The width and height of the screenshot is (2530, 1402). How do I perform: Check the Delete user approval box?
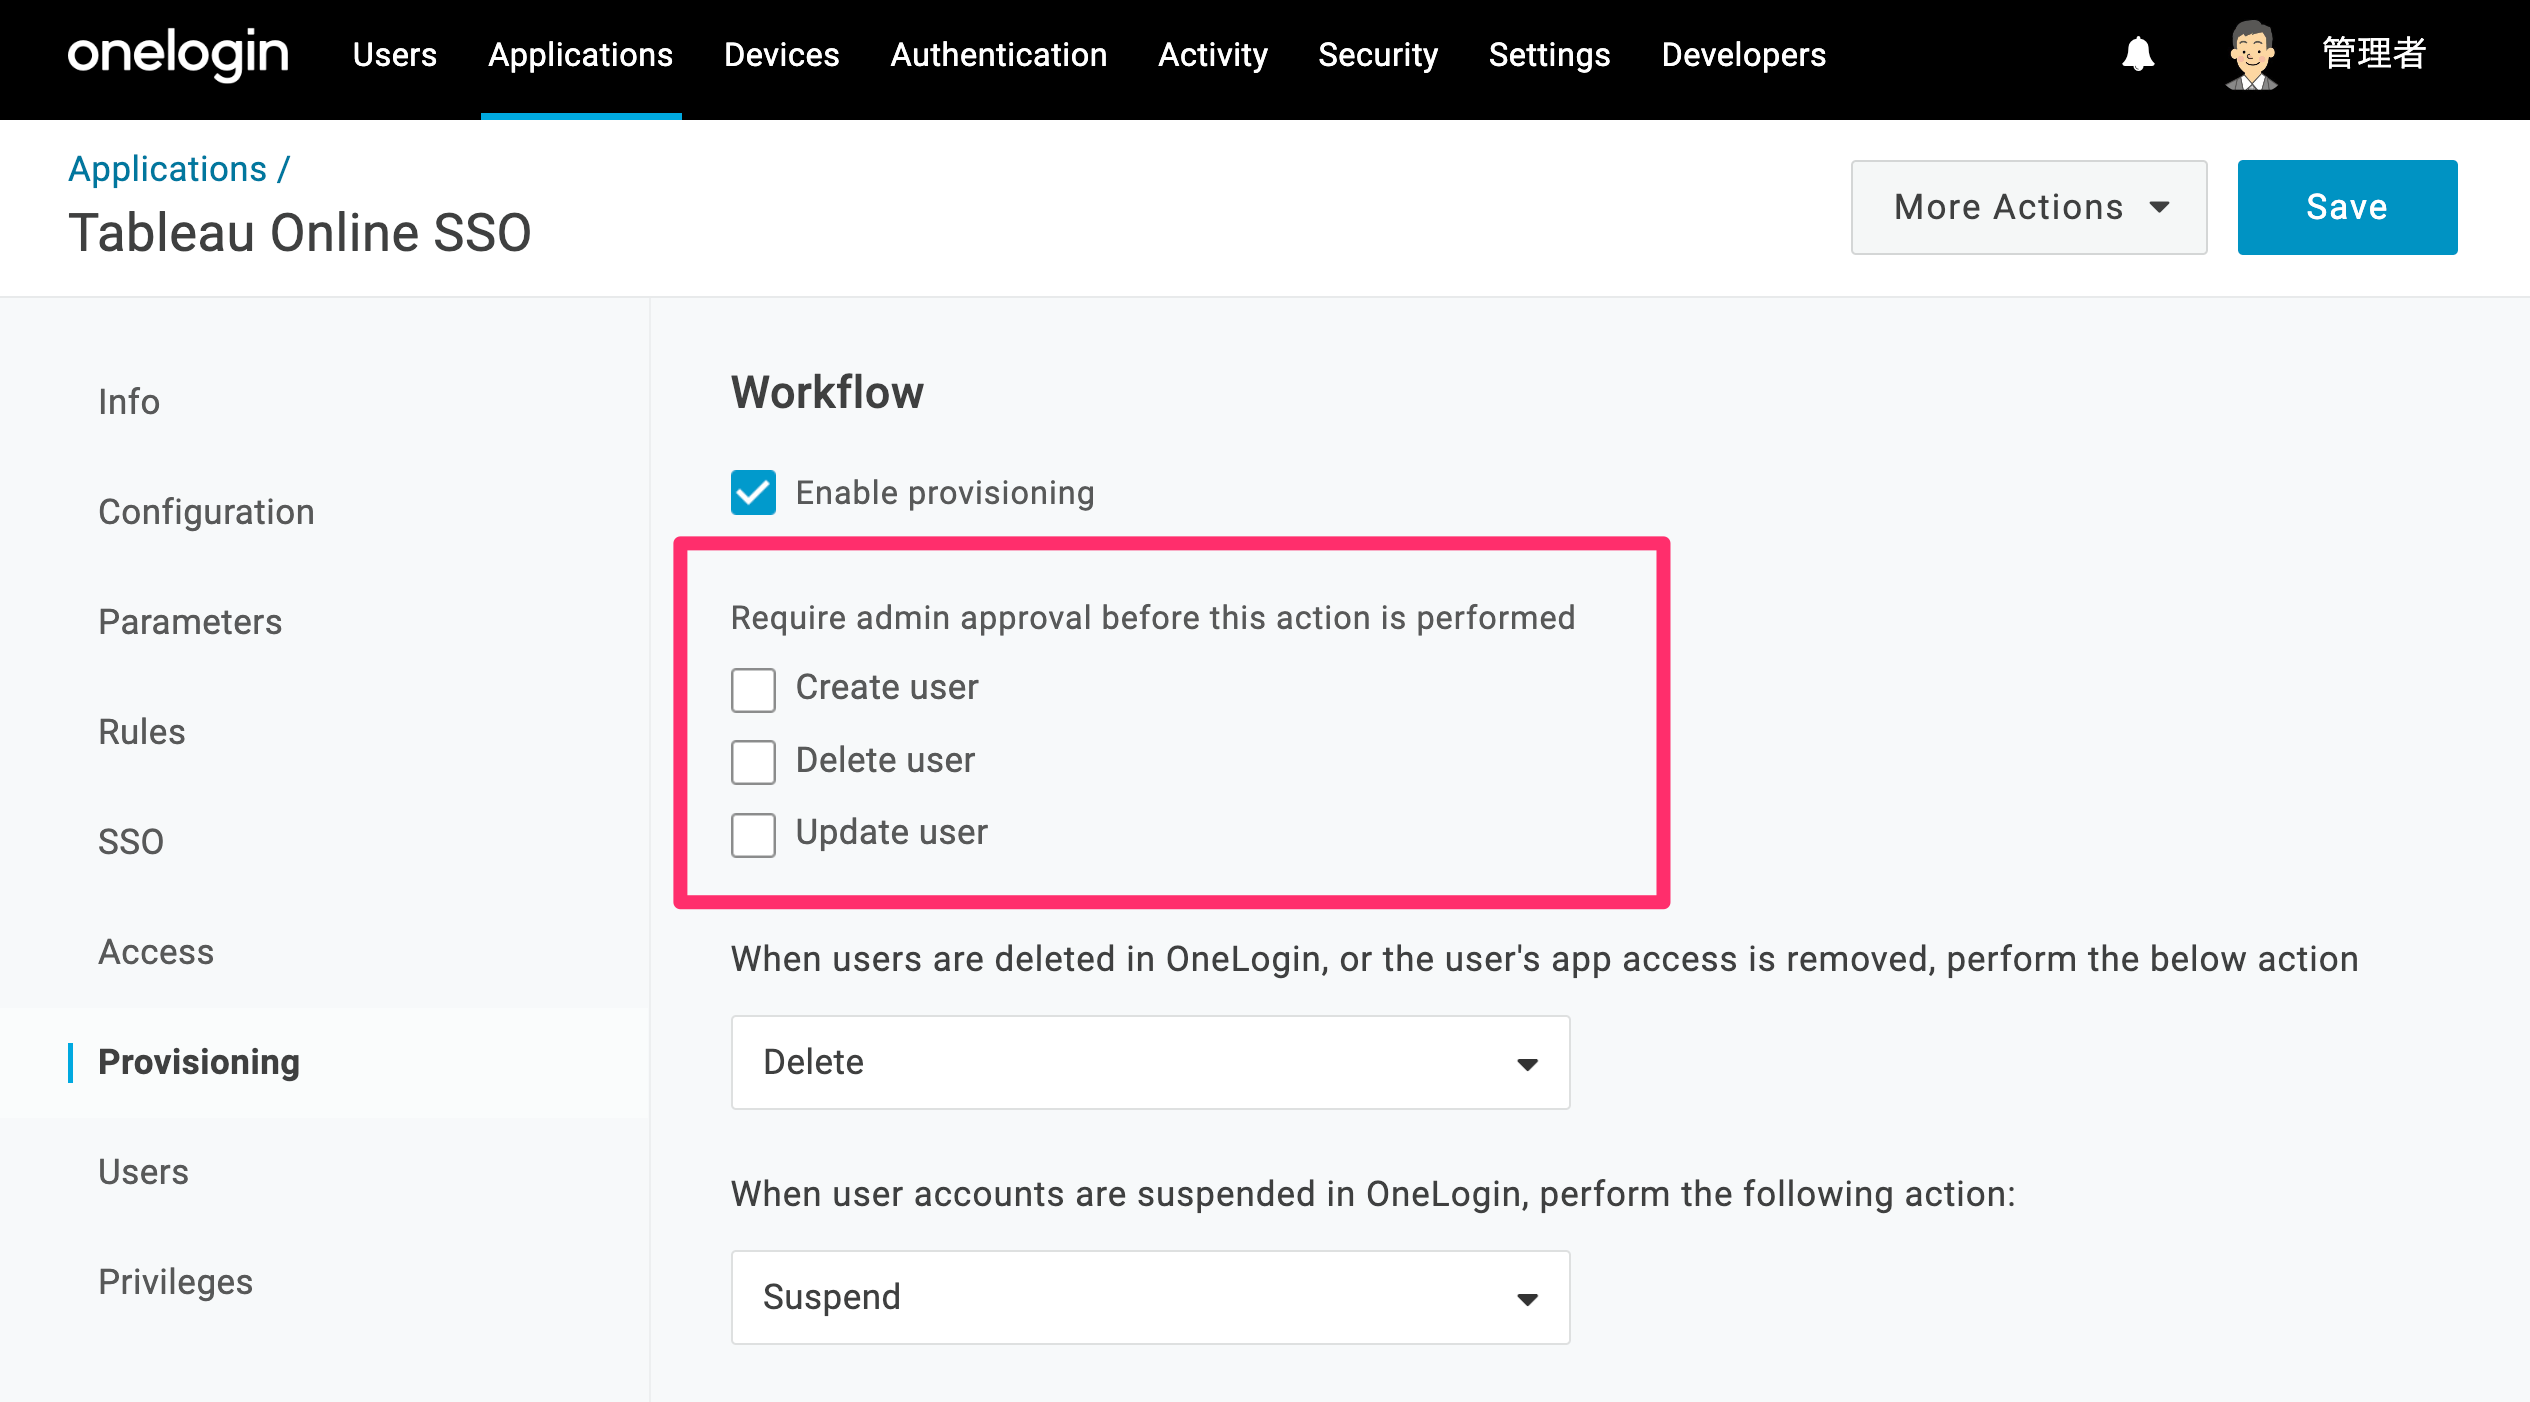pos(753,762)
